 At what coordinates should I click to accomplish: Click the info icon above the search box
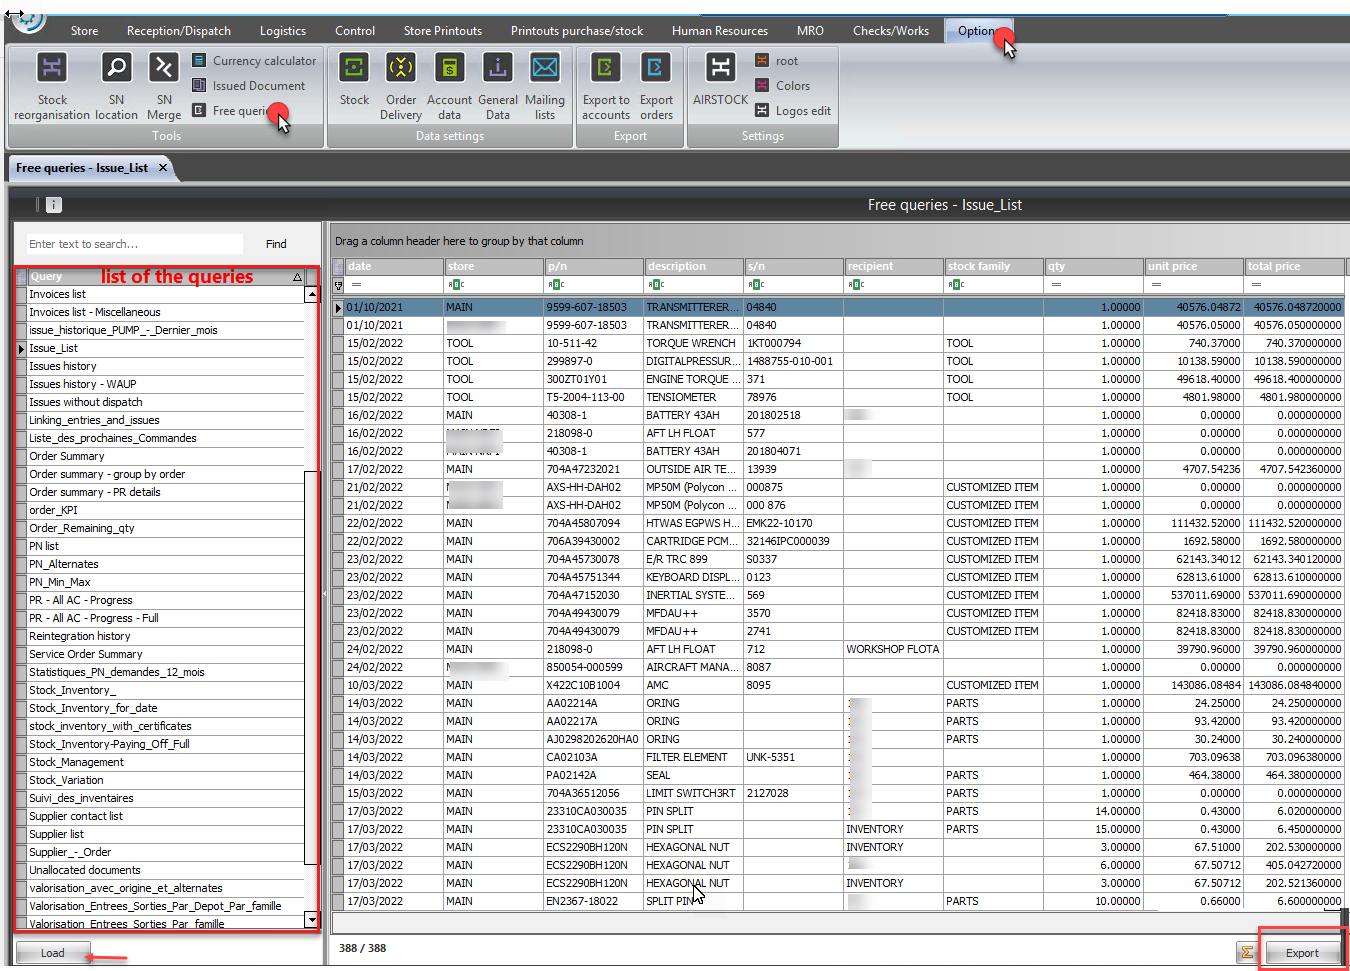pyautogui.click(x=54, y=205)
